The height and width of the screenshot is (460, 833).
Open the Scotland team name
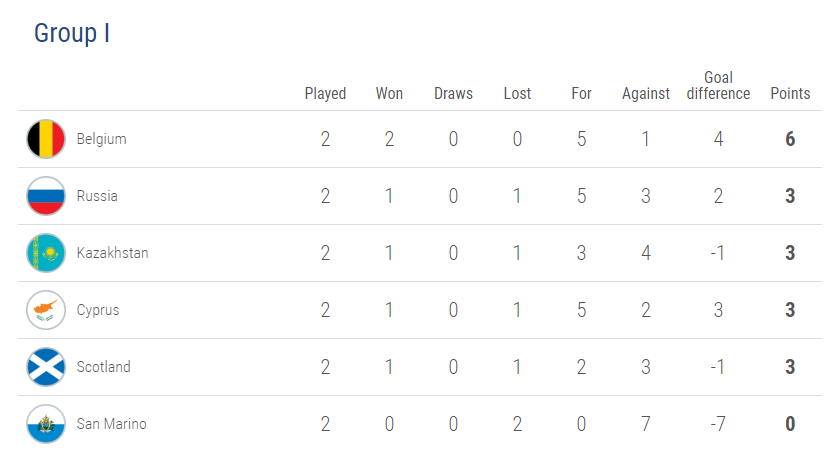(104, 367)
